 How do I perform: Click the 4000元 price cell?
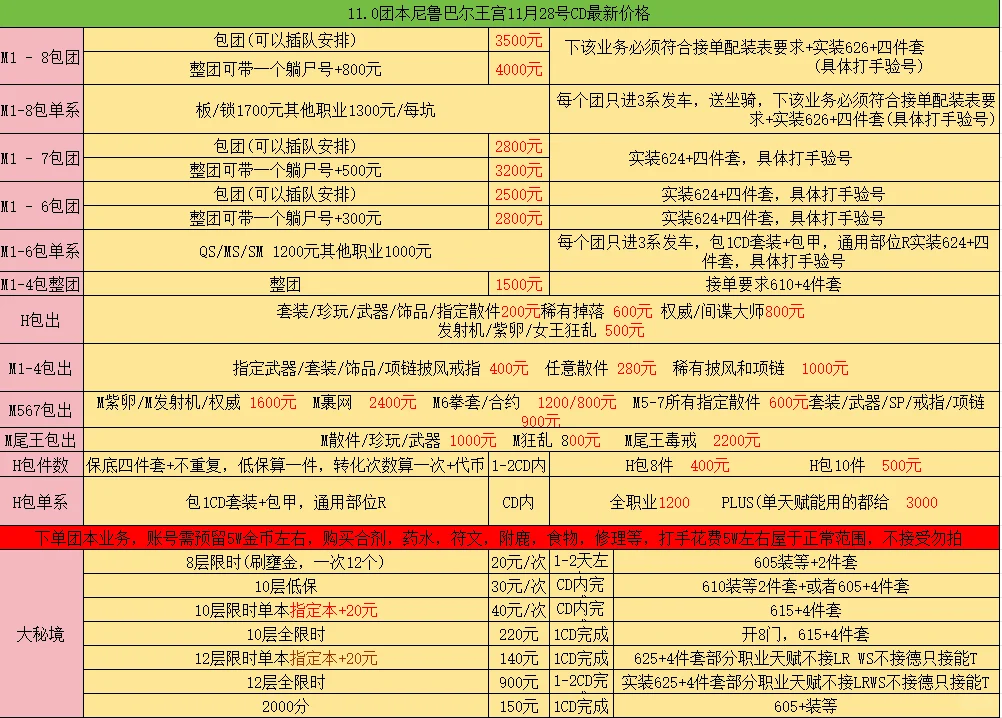[519, 68]
